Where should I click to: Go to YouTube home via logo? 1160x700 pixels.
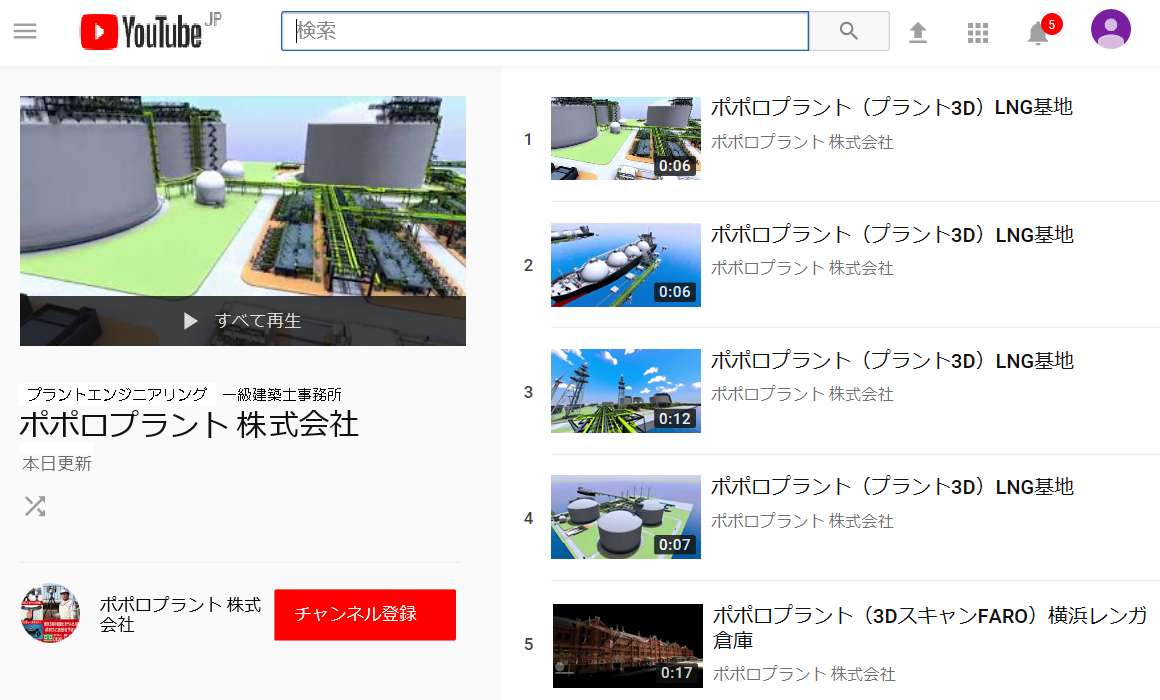tap(150, 31)
